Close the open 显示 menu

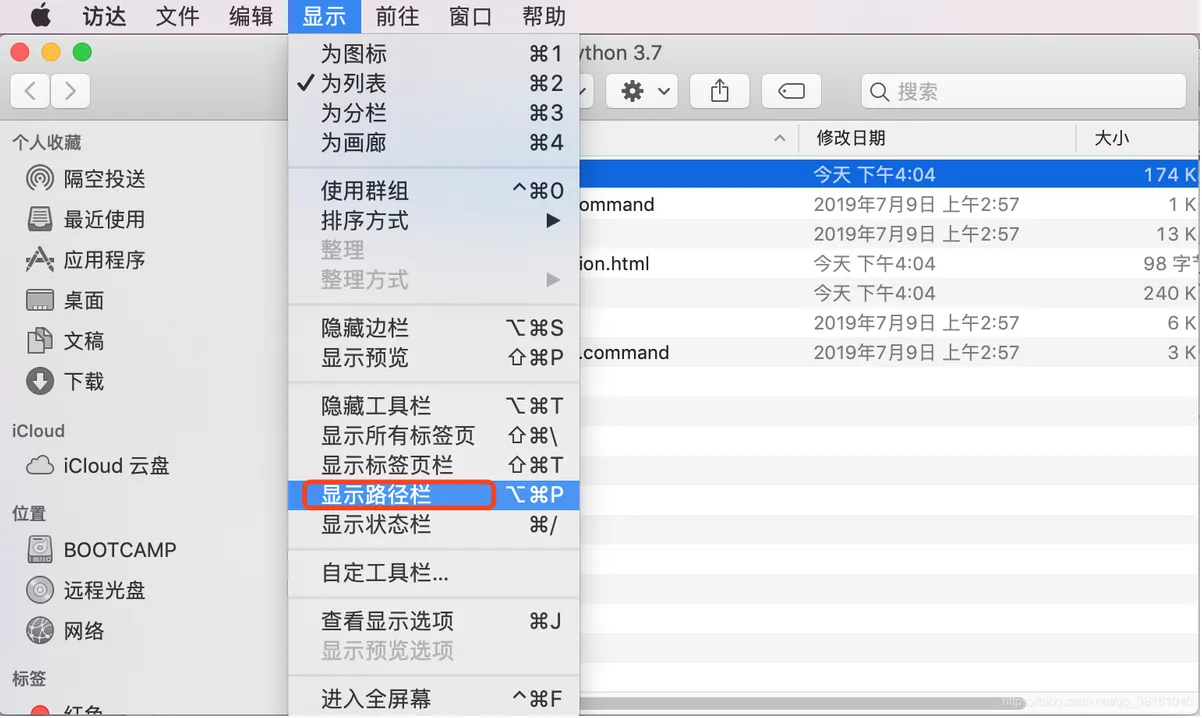tap(324, 16)
